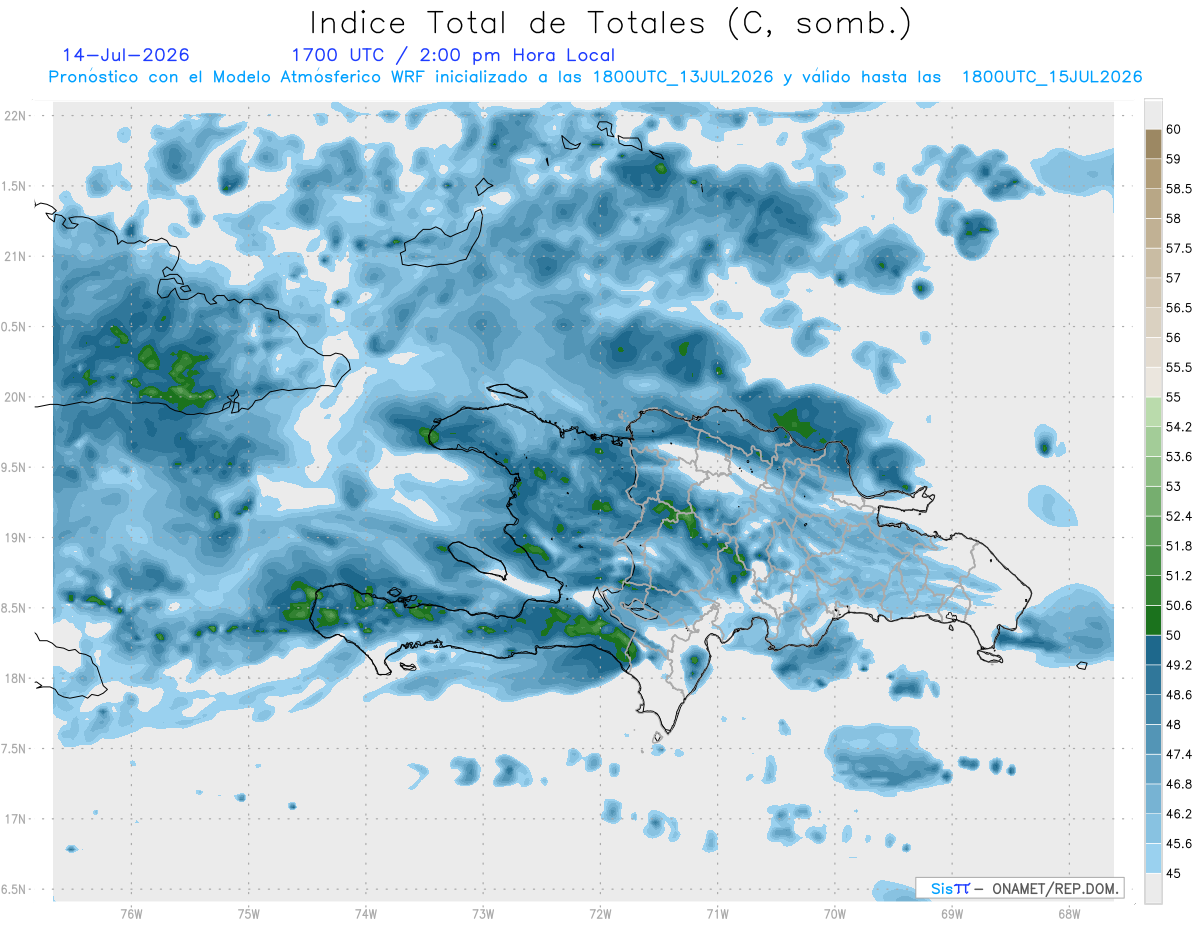Click the "71W" longitude label
This screenshot has width=1200, height=927.
click(717, 913)
